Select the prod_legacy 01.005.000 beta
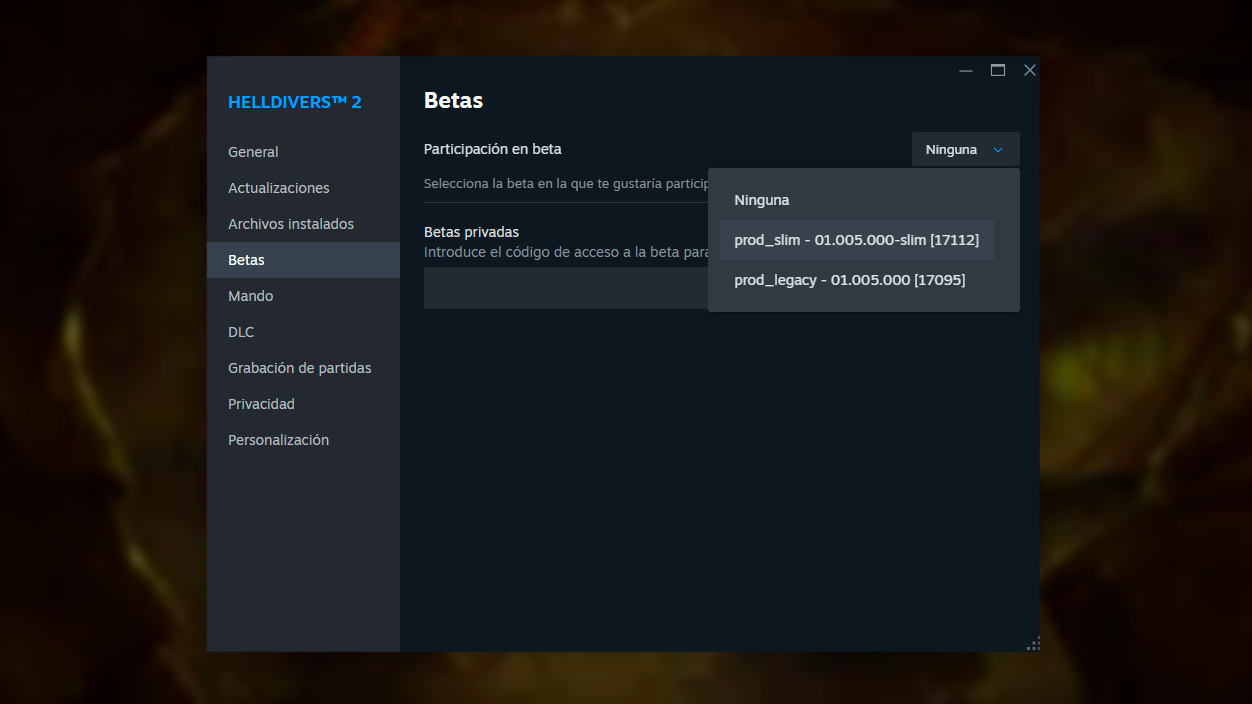 [849, 280]
